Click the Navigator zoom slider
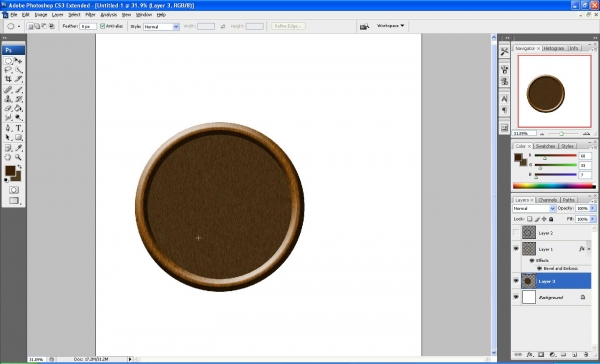Image resolution: width=600 pixels, height=364 pixels. (x=561, y=133)
